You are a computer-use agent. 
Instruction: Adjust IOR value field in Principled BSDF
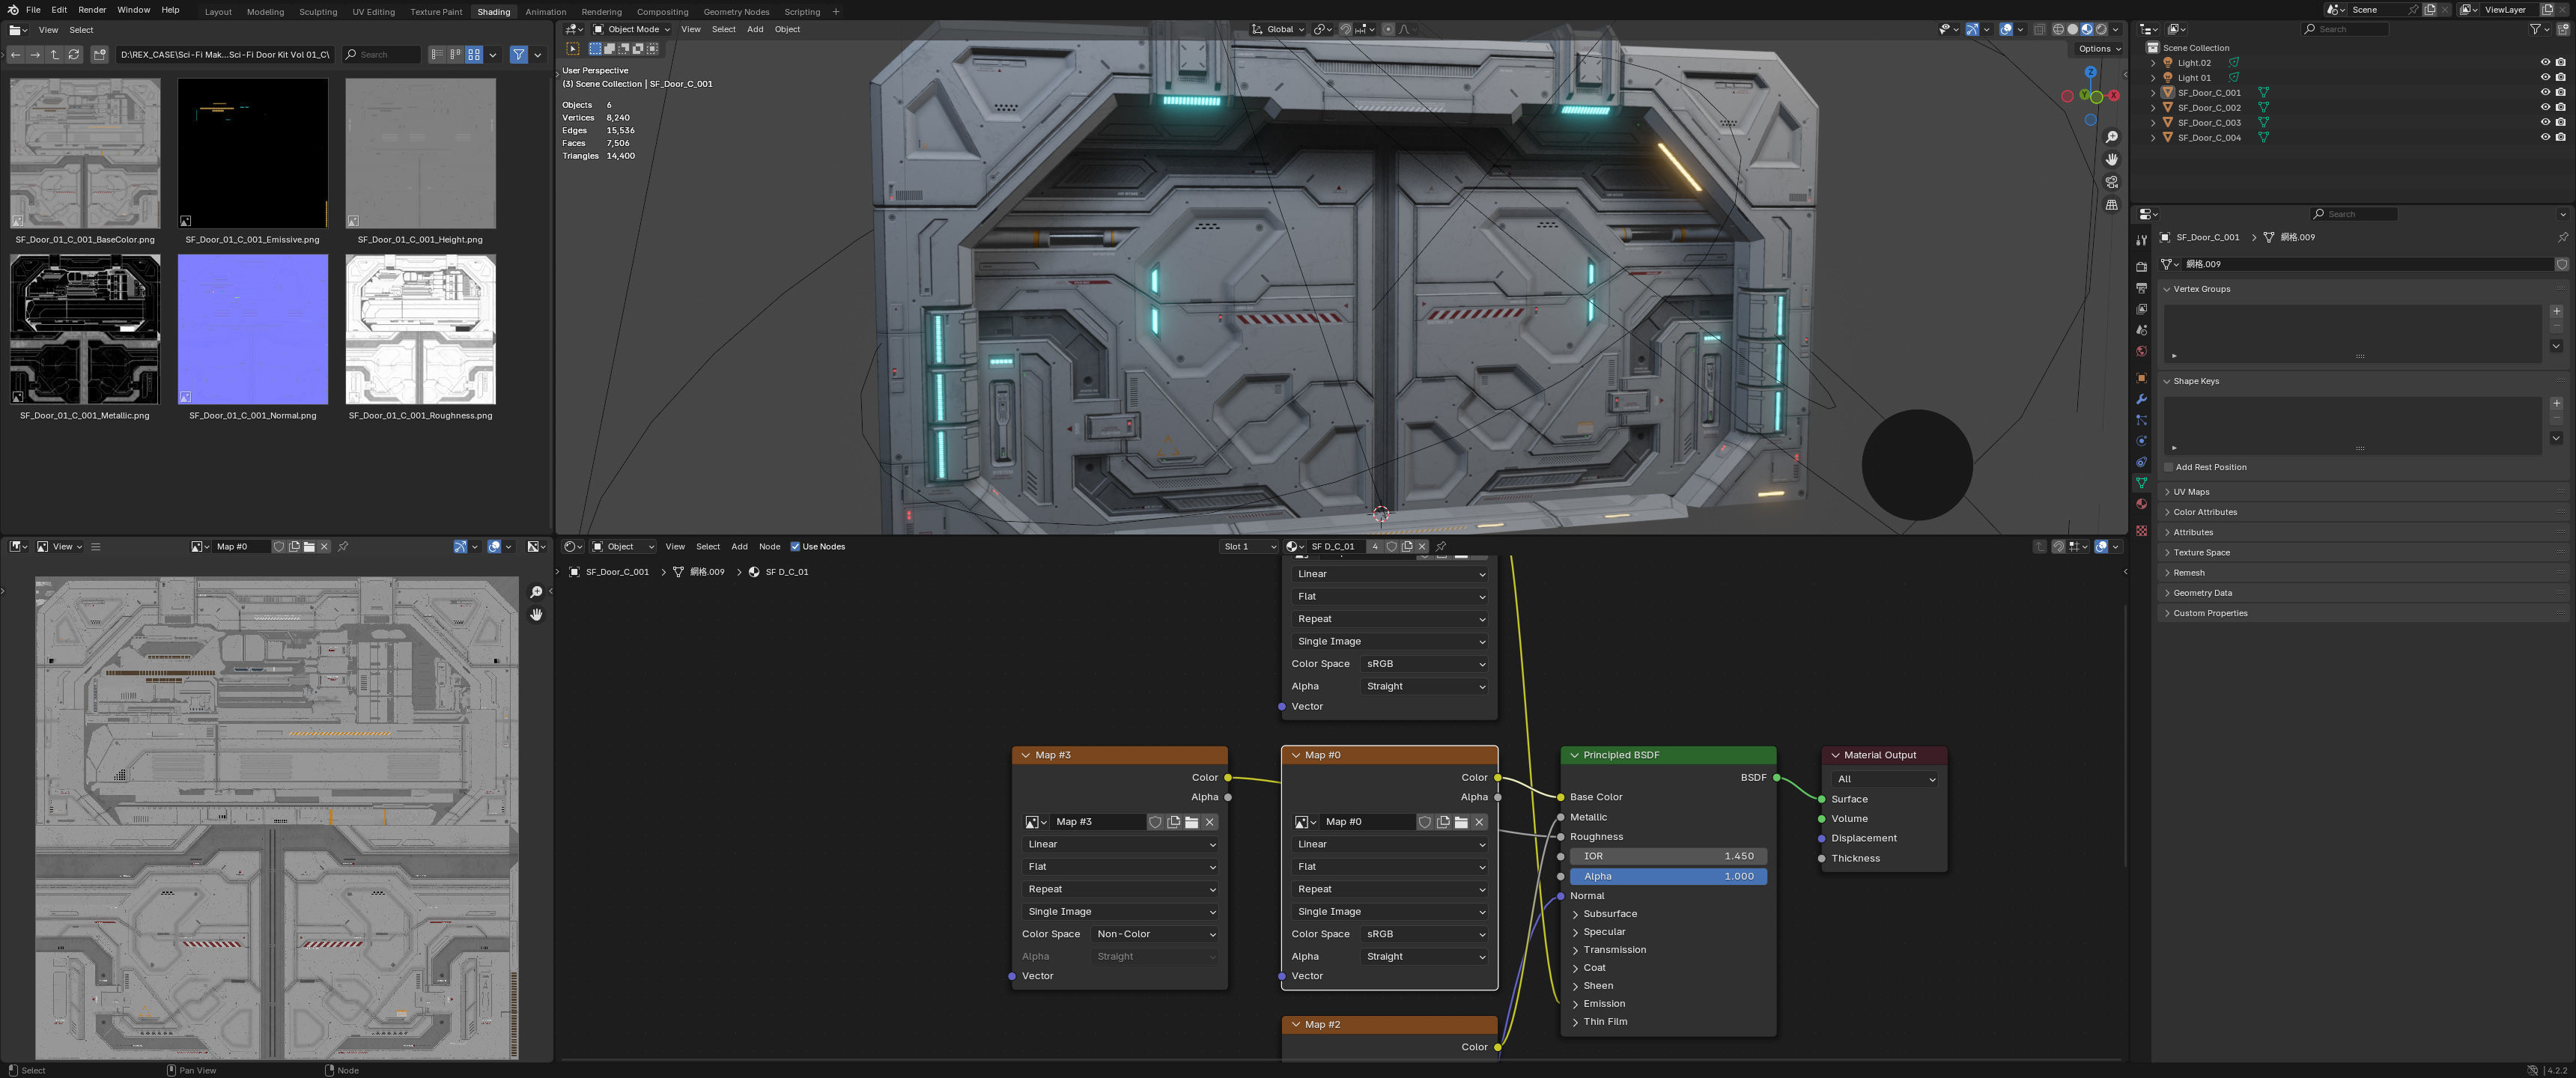coord(1668,856)
